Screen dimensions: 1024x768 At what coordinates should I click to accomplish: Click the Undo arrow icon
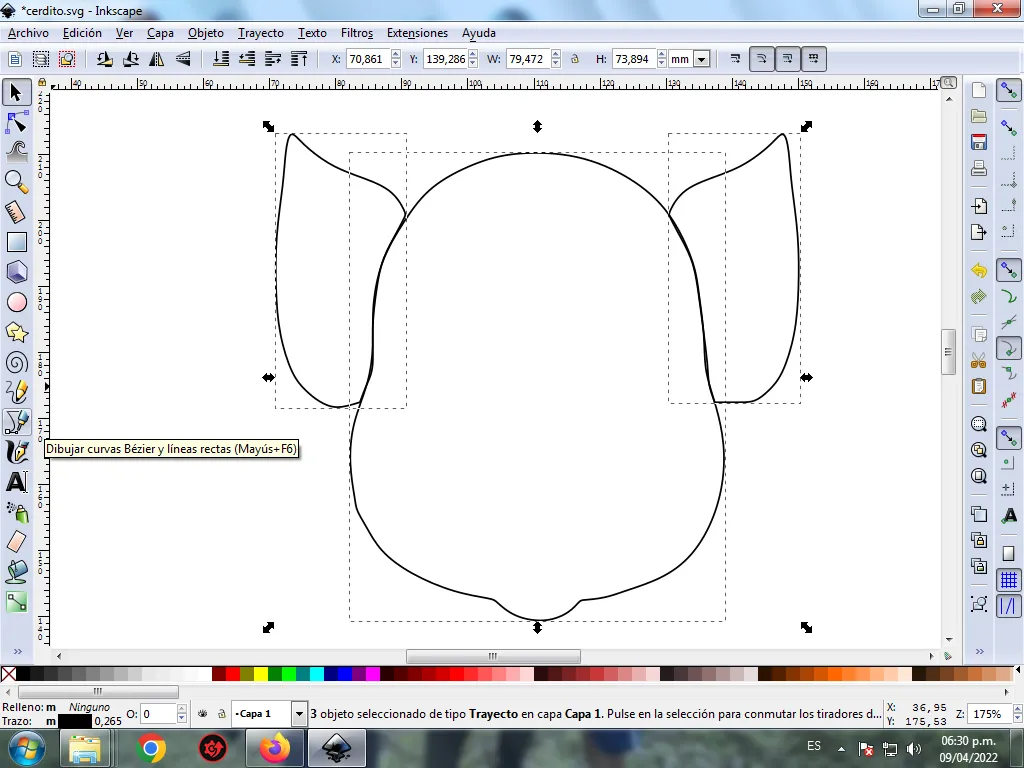point(978,270)
